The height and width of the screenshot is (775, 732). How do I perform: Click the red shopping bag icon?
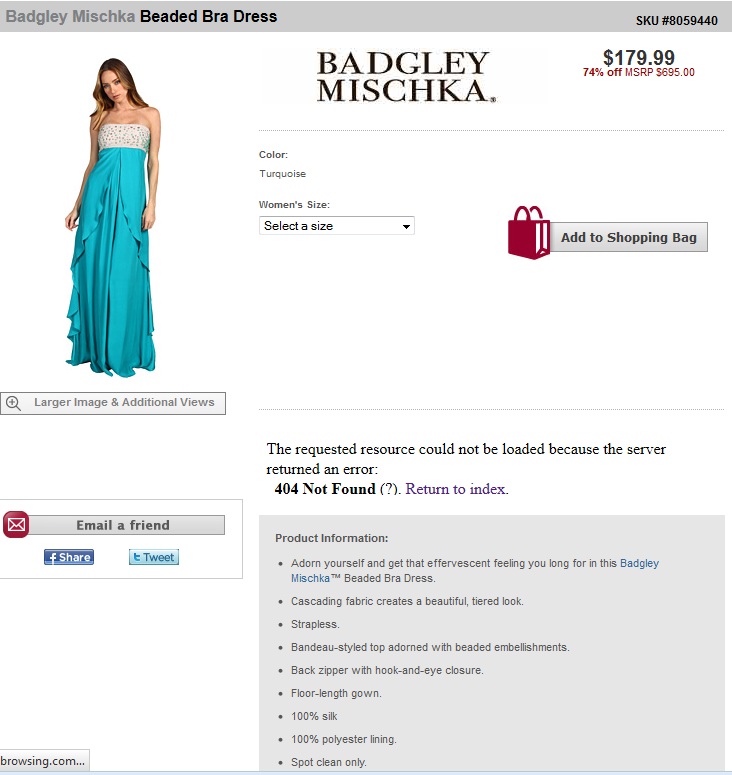(529, 232)
